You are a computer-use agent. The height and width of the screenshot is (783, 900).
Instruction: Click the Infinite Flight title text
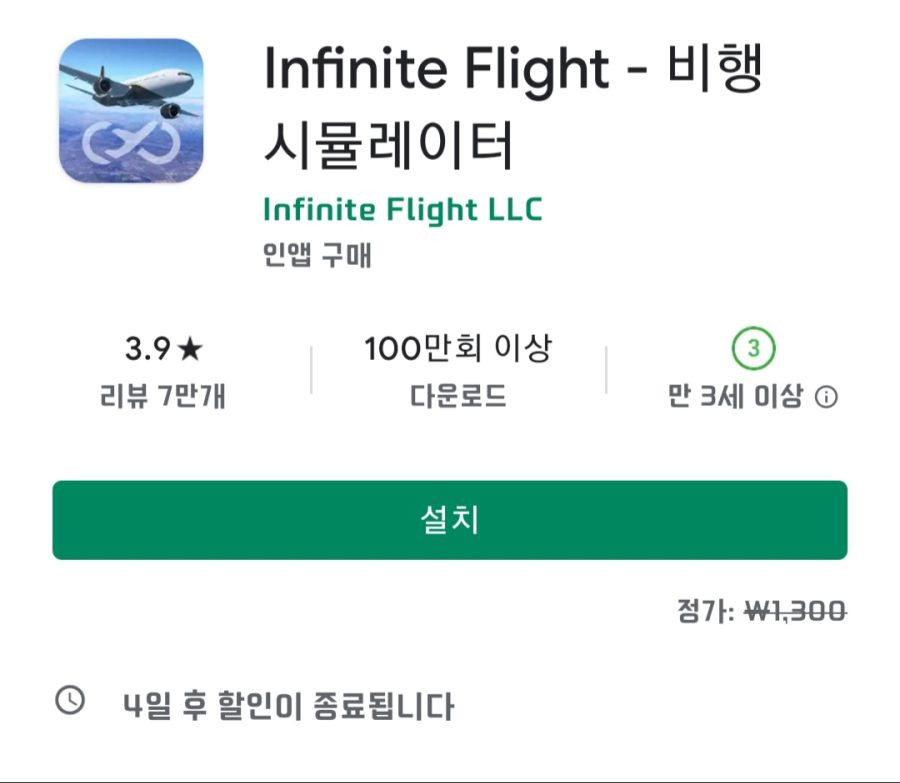436,71
